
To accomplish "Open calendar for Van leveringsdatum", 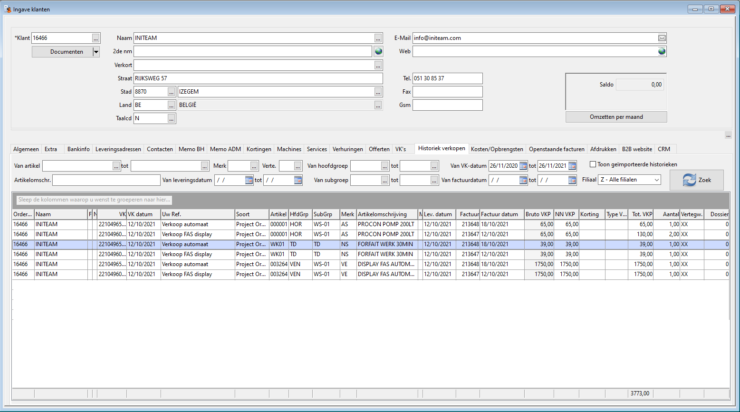I will pos(249,180).
